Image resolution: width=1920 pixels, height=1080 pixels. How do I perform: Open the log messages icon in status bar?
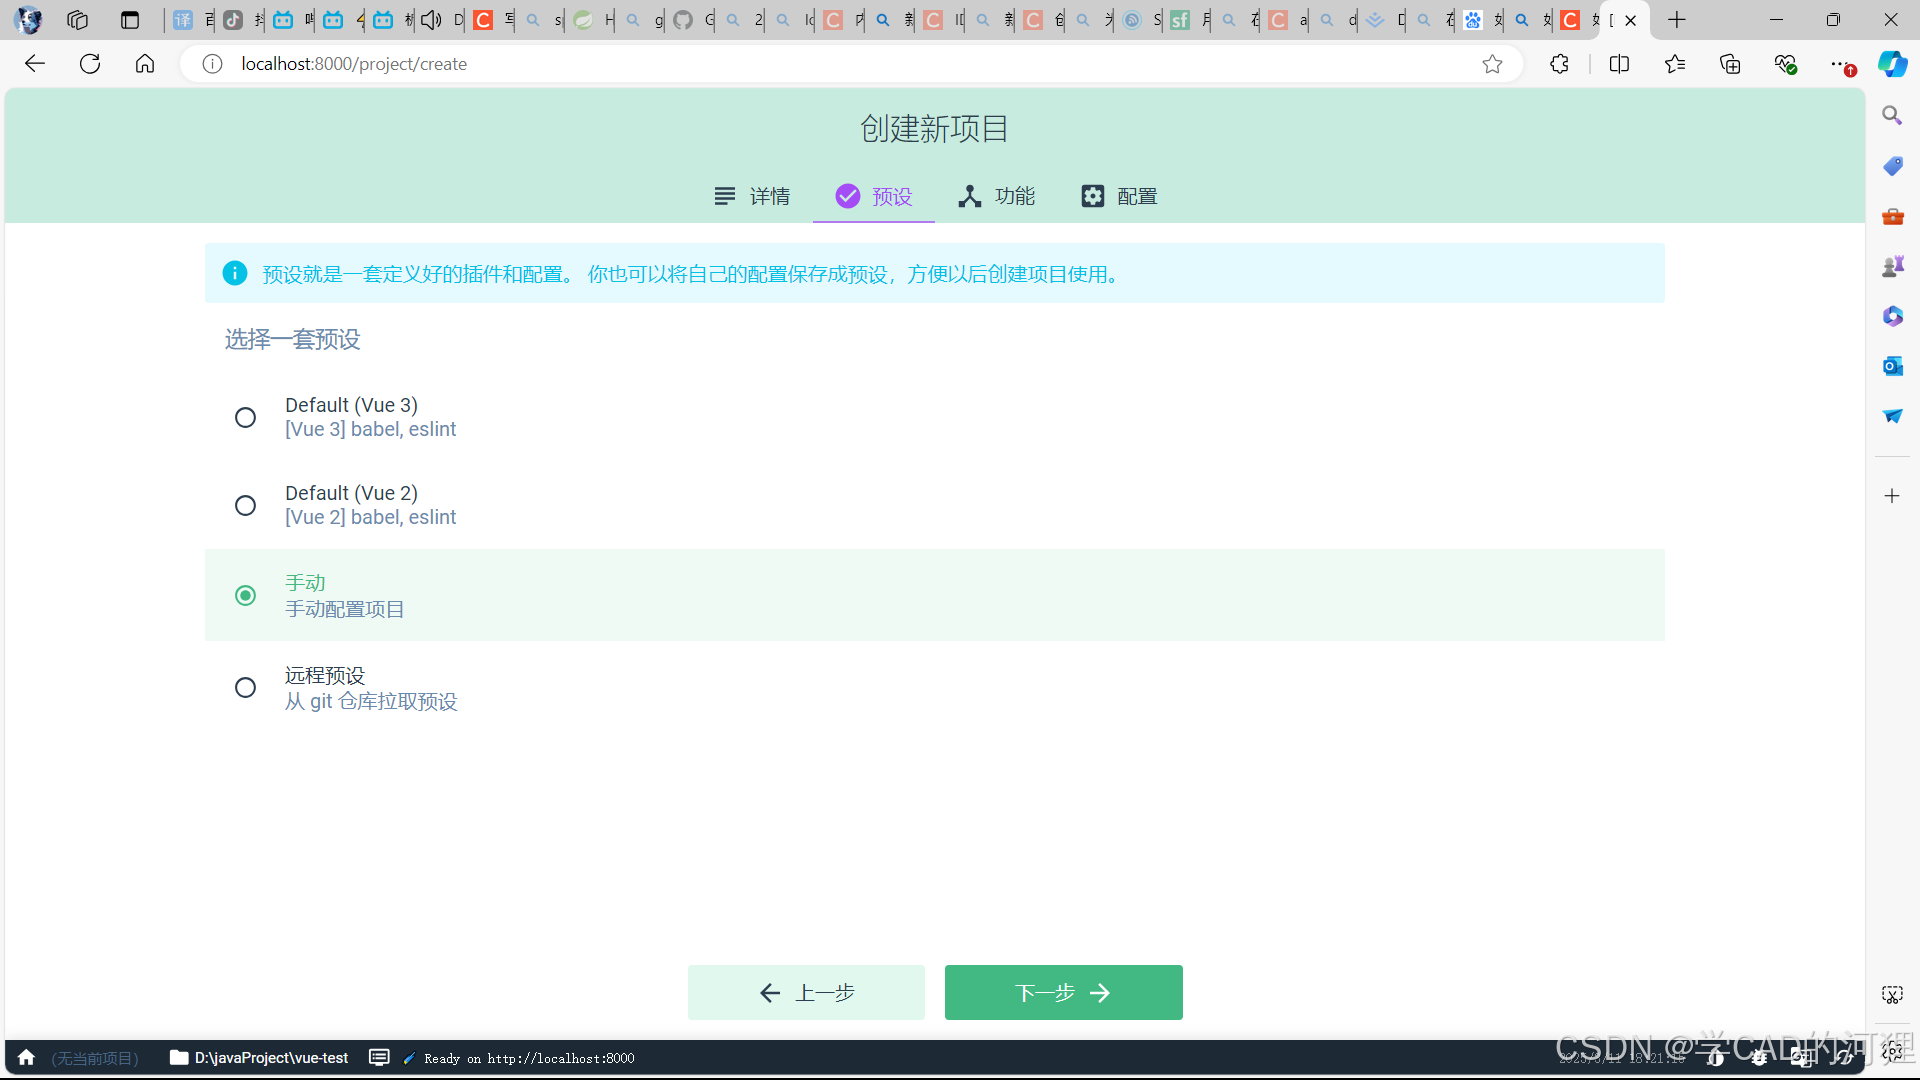(379, 1058)
